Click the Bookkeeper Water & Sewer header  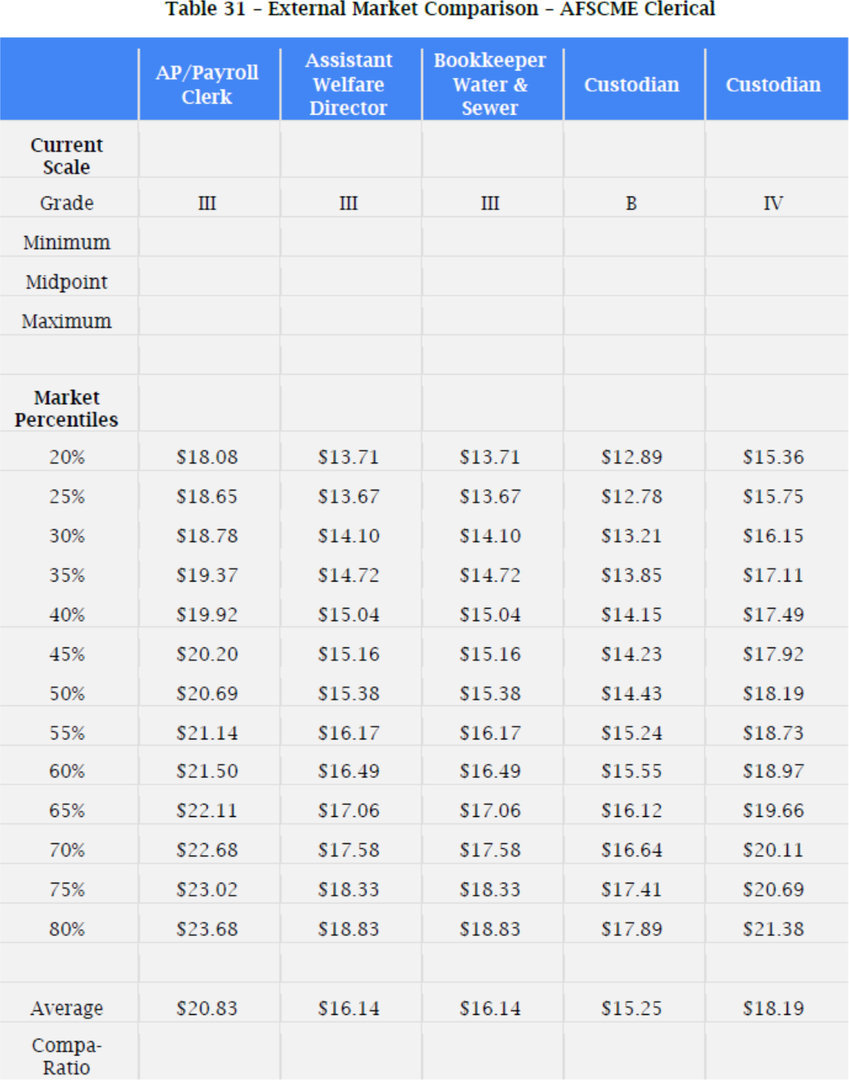(490, 85)
